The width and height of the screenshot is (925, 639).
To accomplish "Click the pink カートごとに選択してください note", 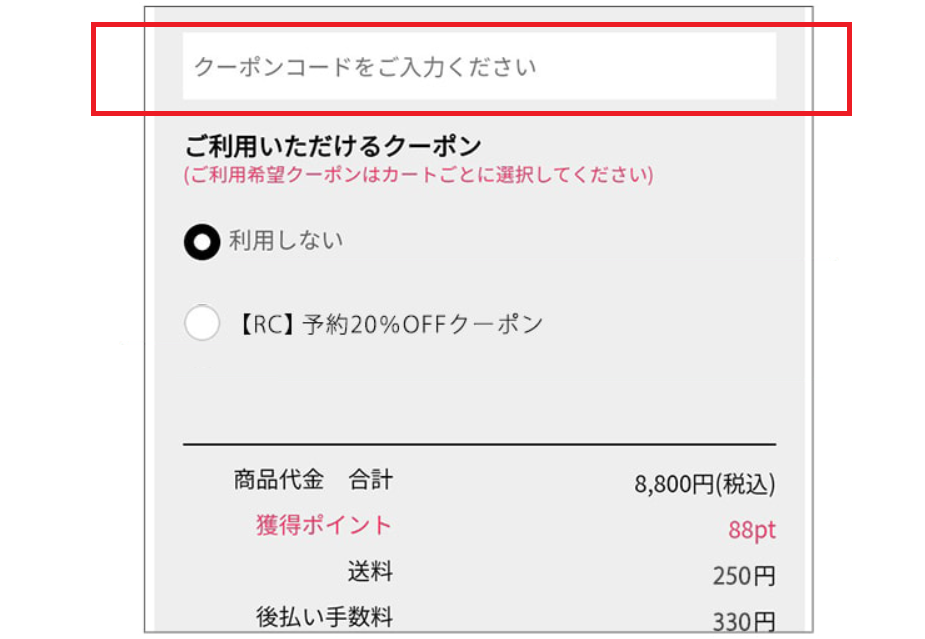I will (418, 176).
